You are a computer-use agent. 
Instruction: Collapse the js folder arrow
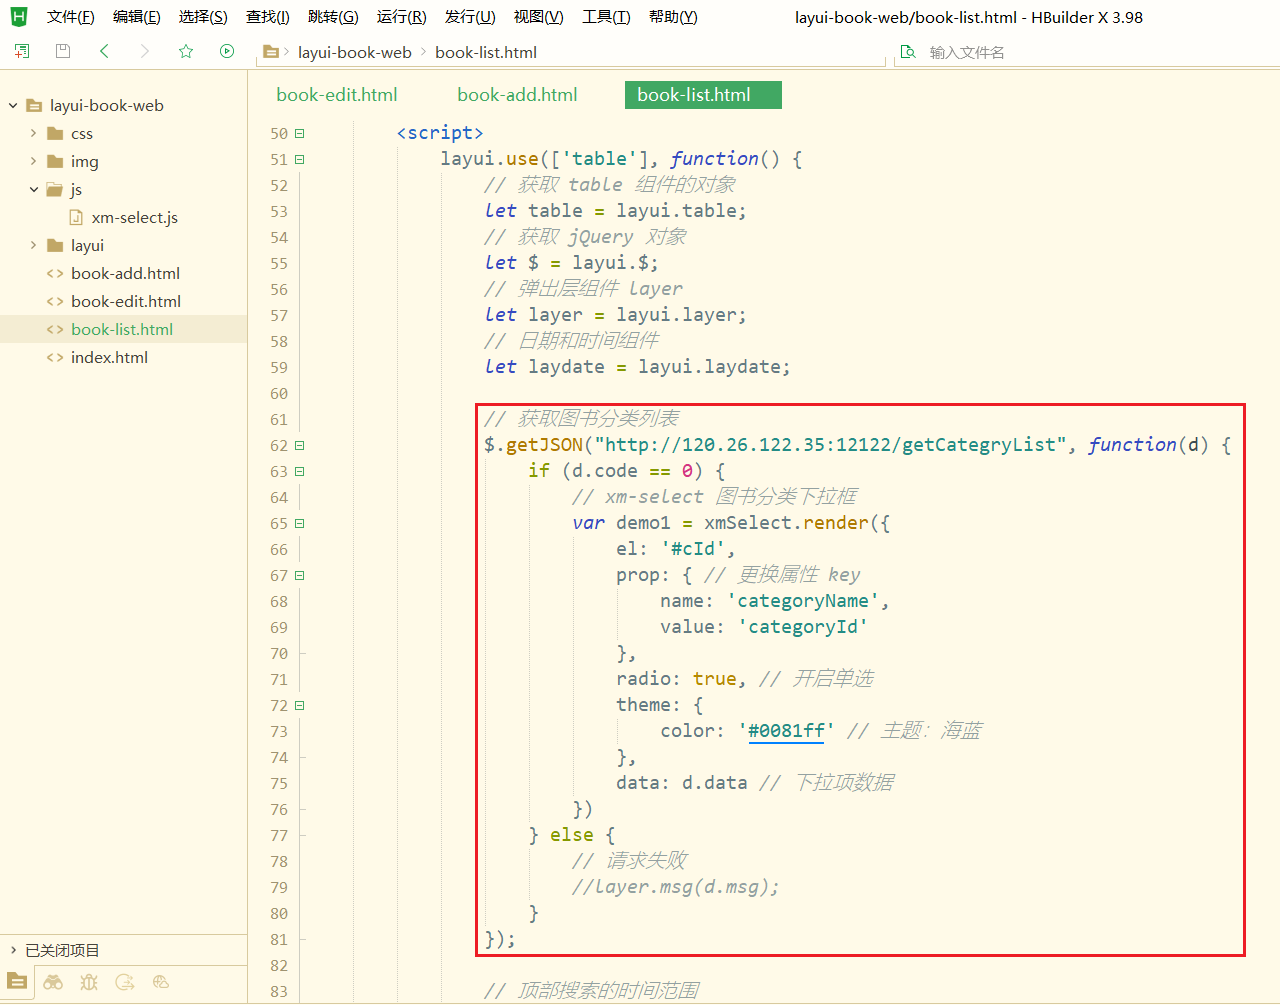pos(33,189)
